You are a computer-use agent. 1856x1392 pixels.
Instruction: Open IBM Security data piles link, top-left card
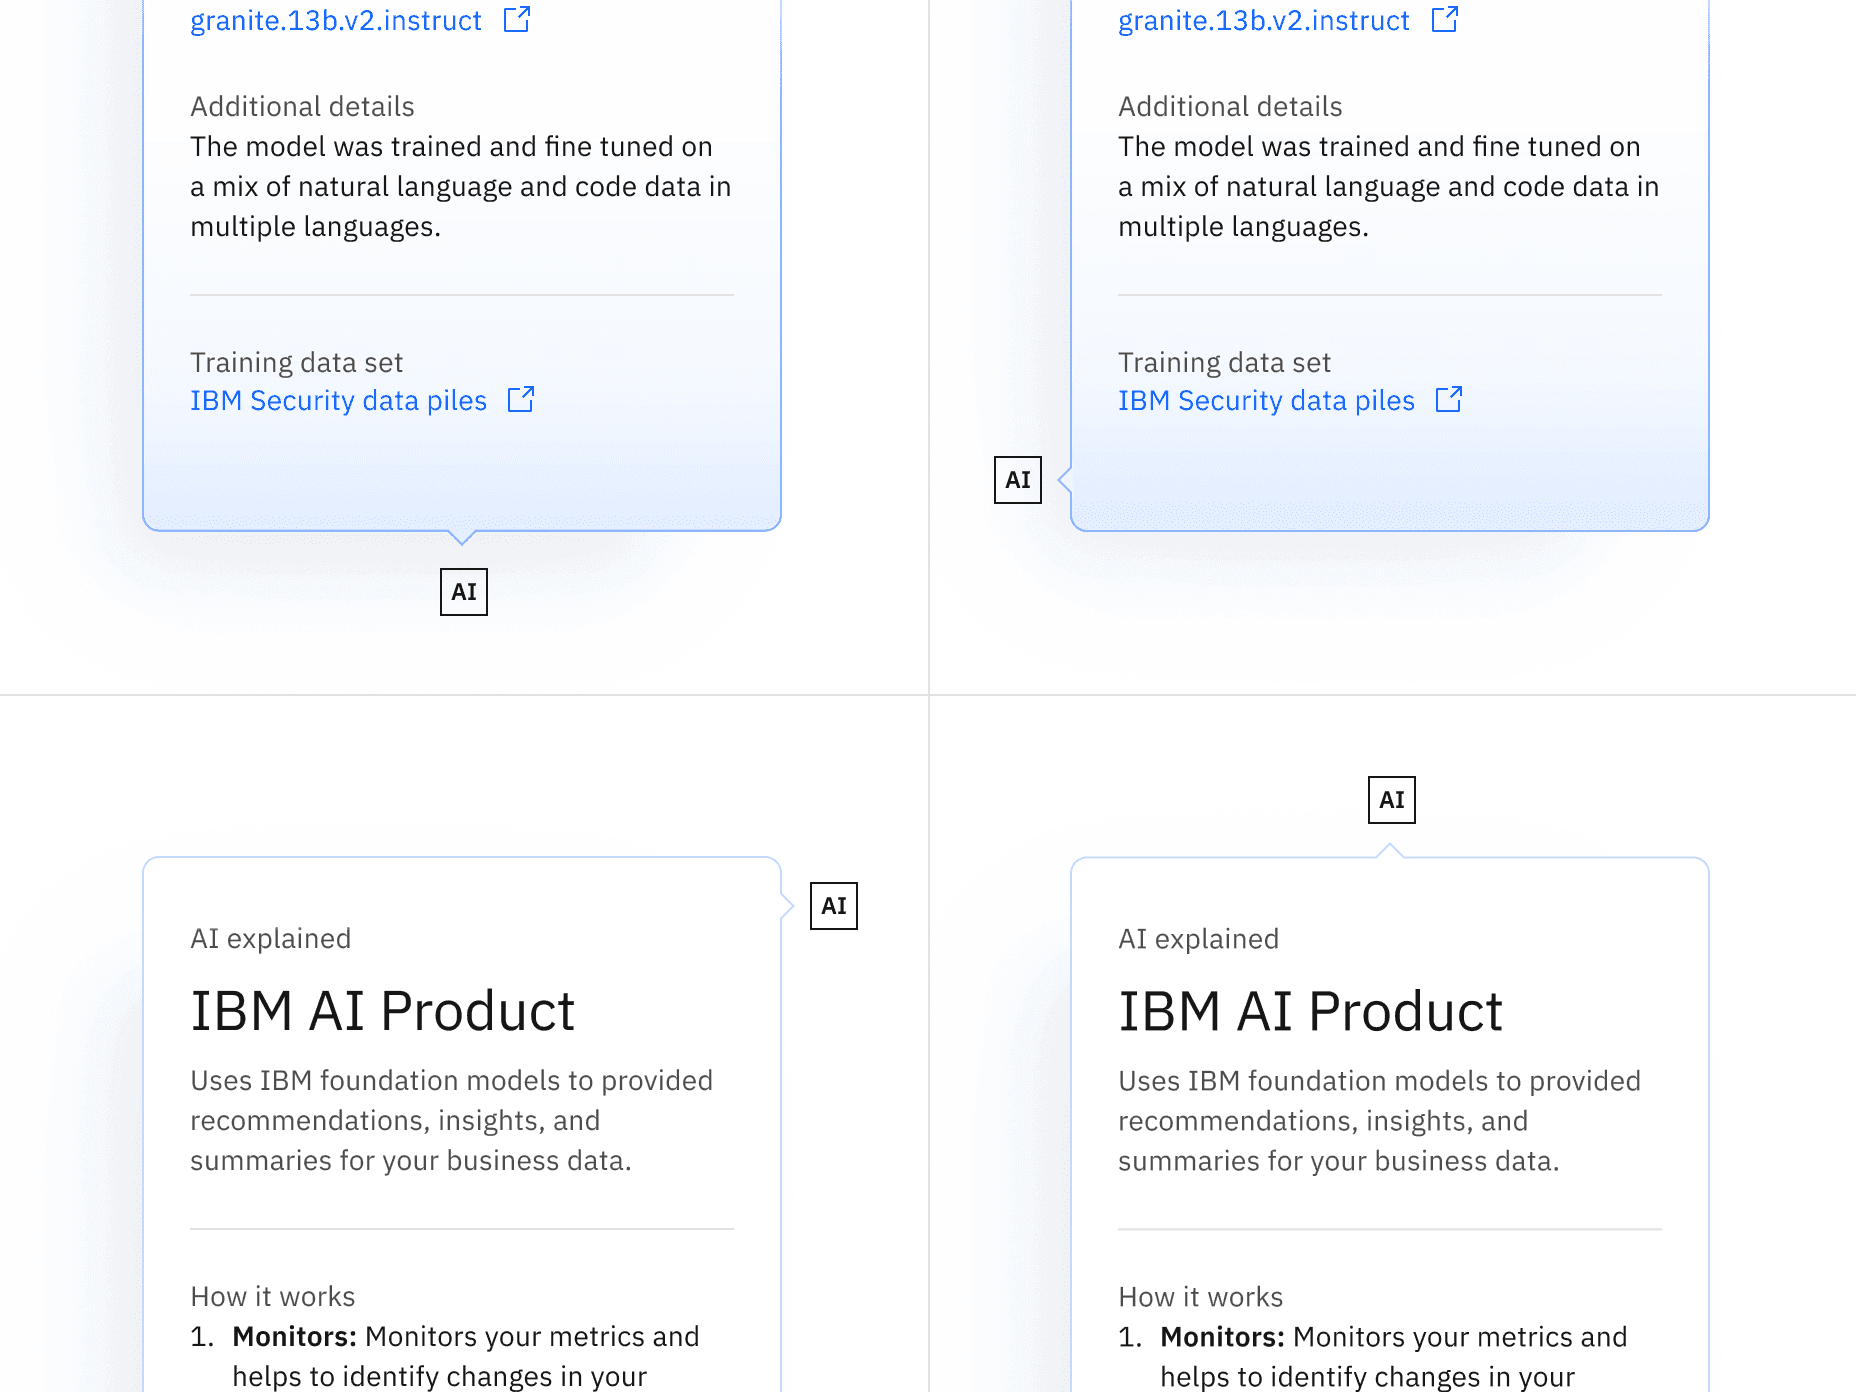(338, 400)
